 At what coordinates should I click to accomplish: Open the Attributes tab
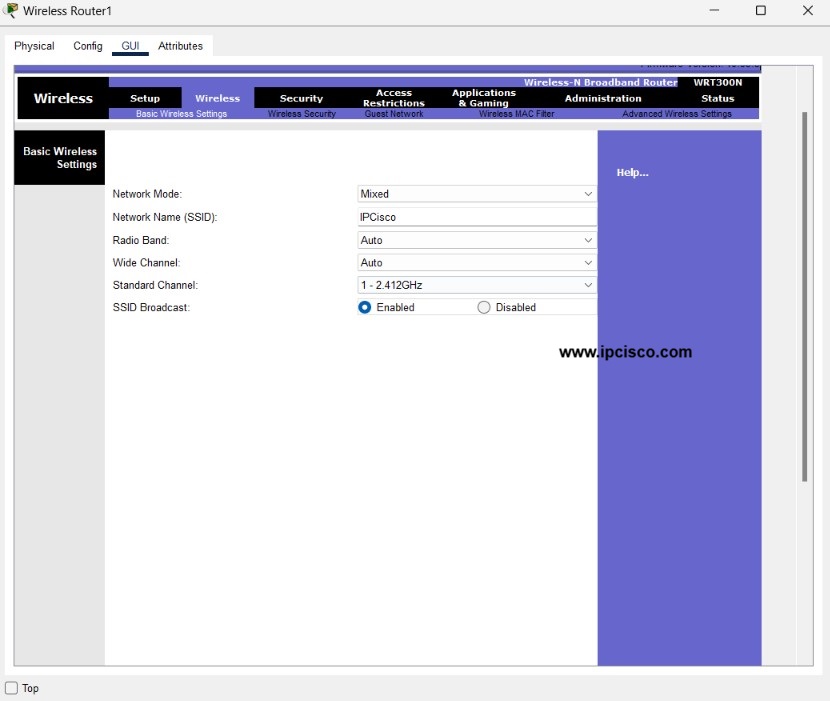180,46
